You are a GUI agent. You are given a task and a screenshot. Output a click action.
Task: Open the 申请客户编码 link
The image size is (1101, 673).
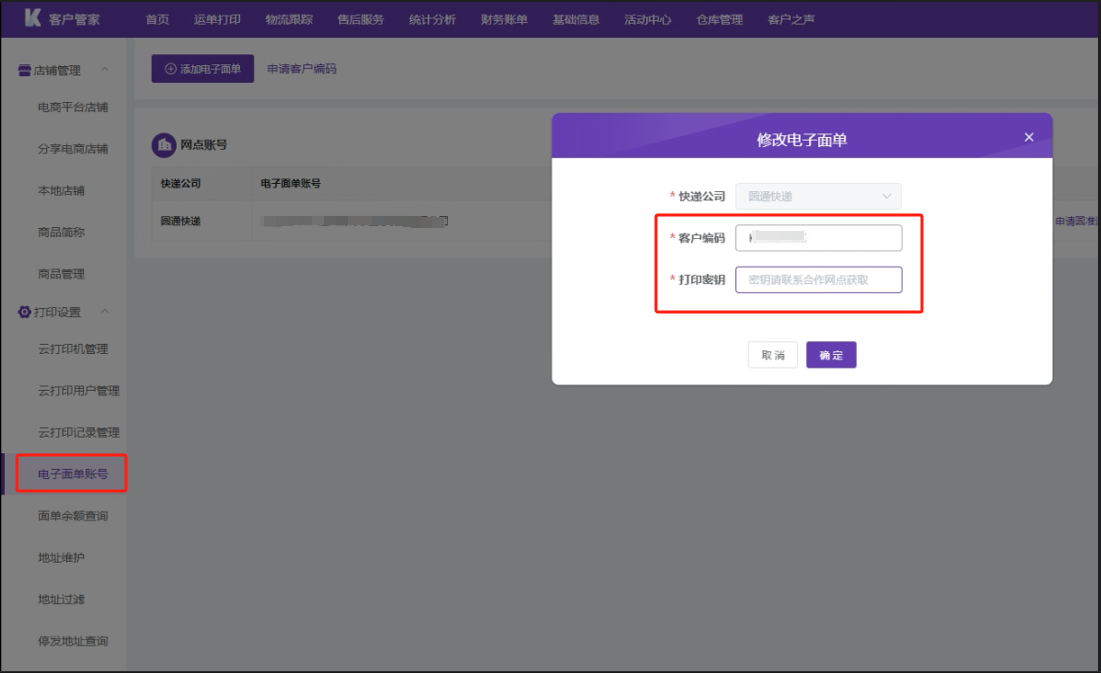302,69
